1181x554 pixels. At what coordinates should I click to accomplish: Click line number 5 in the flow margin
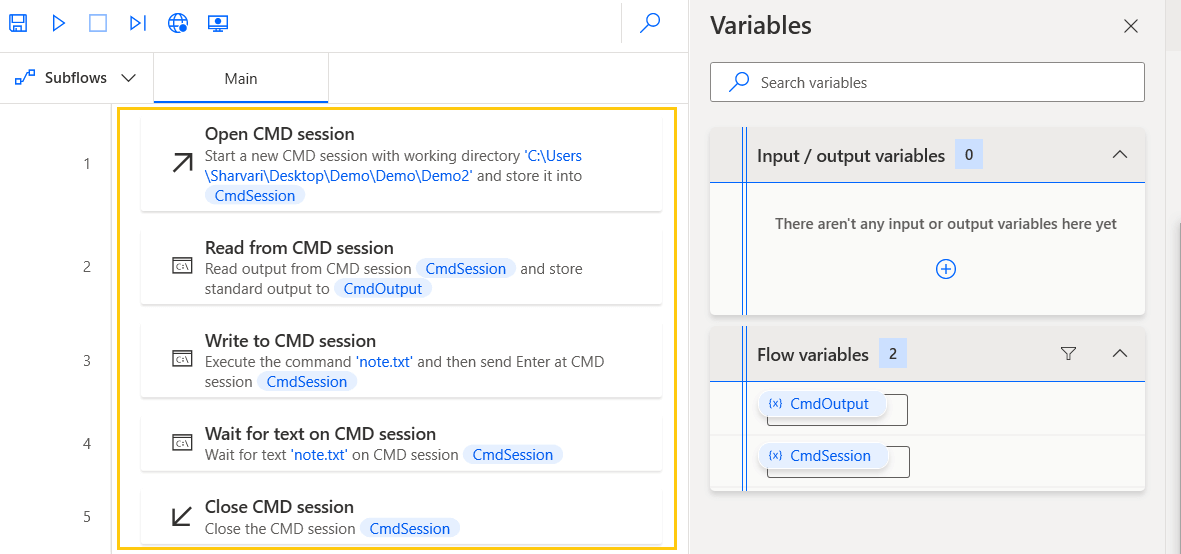pos(87,516)
